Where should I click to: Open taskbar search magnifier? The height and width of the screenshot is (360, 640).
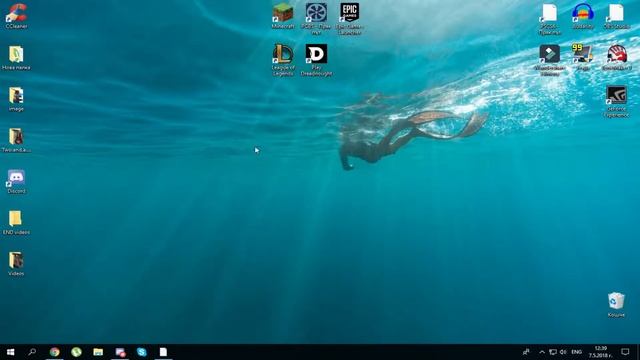tap(32, 352)
